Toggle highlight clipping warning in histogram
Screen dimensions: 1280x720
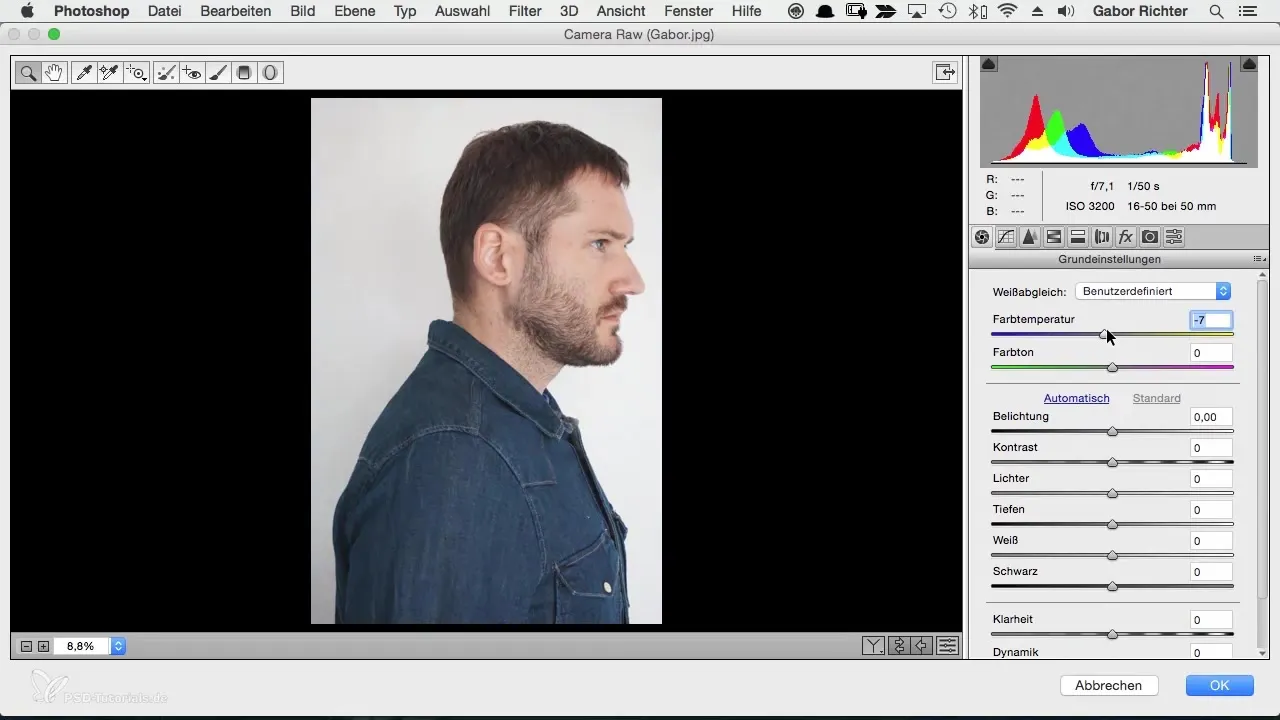click(1249, 64)
